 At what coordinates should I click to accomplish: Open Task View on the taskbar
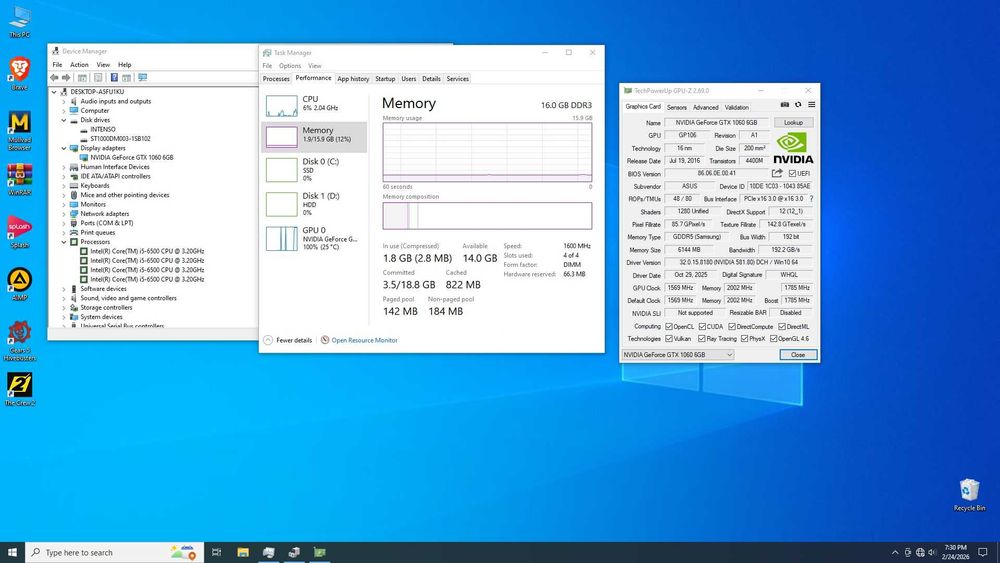click(x=217, y=552)
